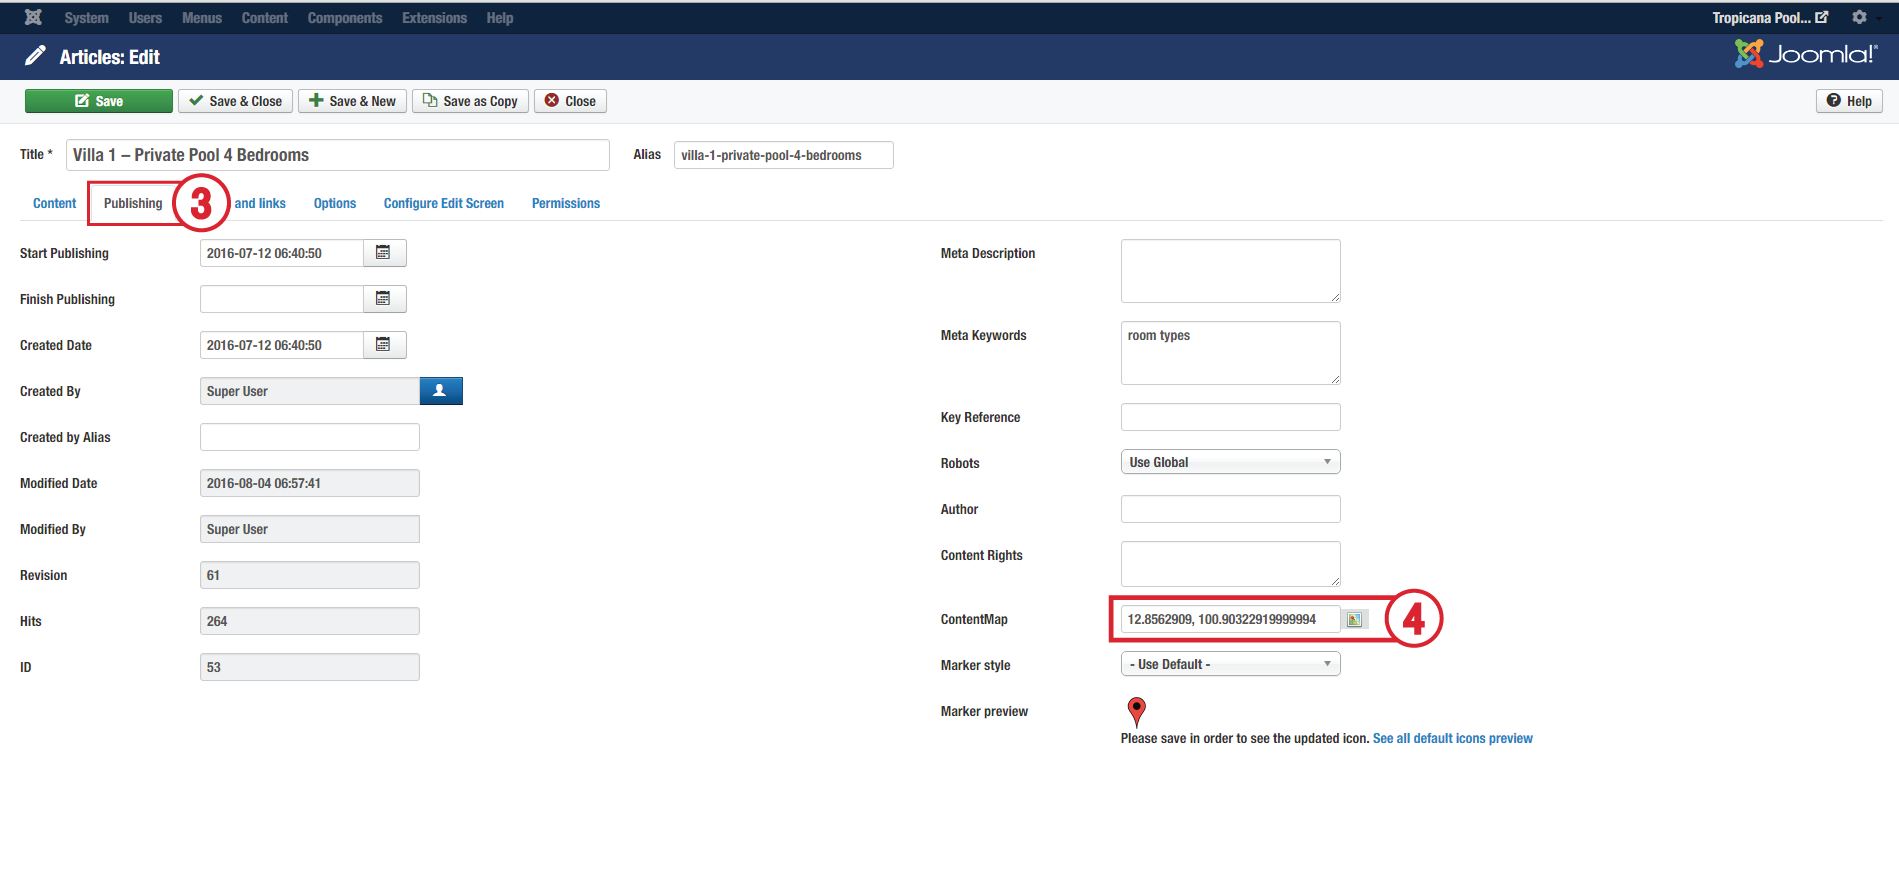Image resolution: width=1899 pixels, height=877 pixels.
Task: Switch to the Content tab
Action: click(54, 203)
